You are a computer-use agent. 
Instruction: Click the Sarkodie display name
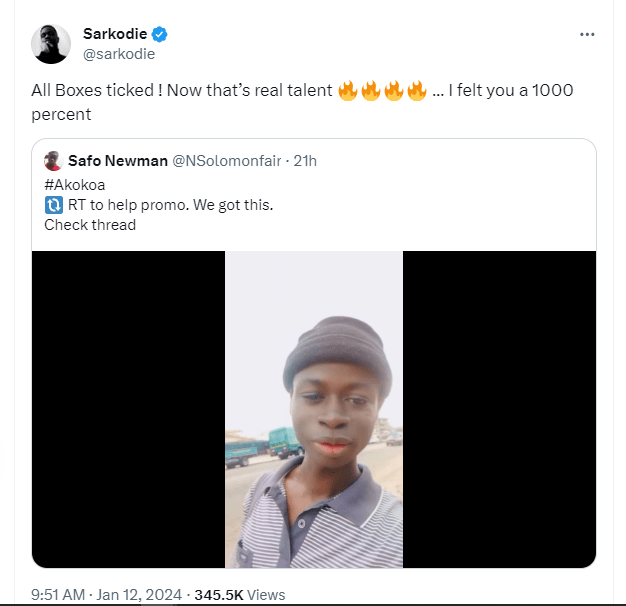115,34
